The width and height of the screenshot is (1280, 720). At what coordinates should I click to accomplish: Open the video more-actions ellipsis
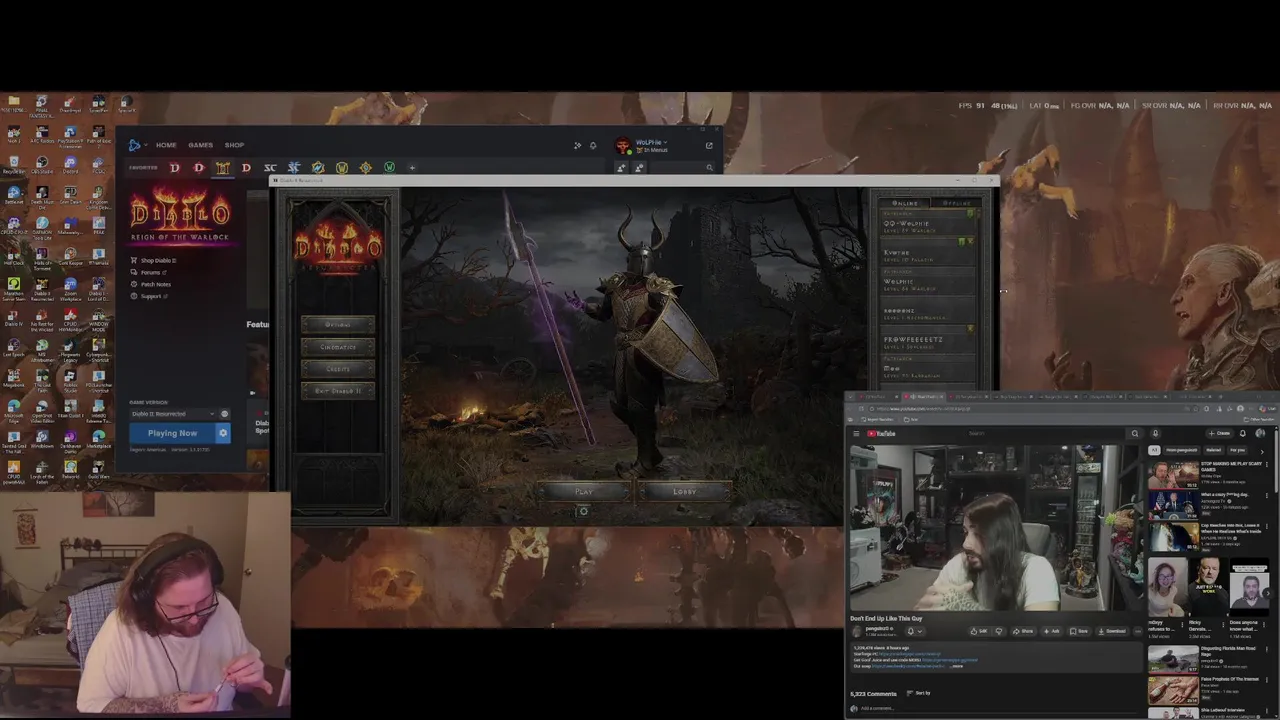tap(1137, 631)
